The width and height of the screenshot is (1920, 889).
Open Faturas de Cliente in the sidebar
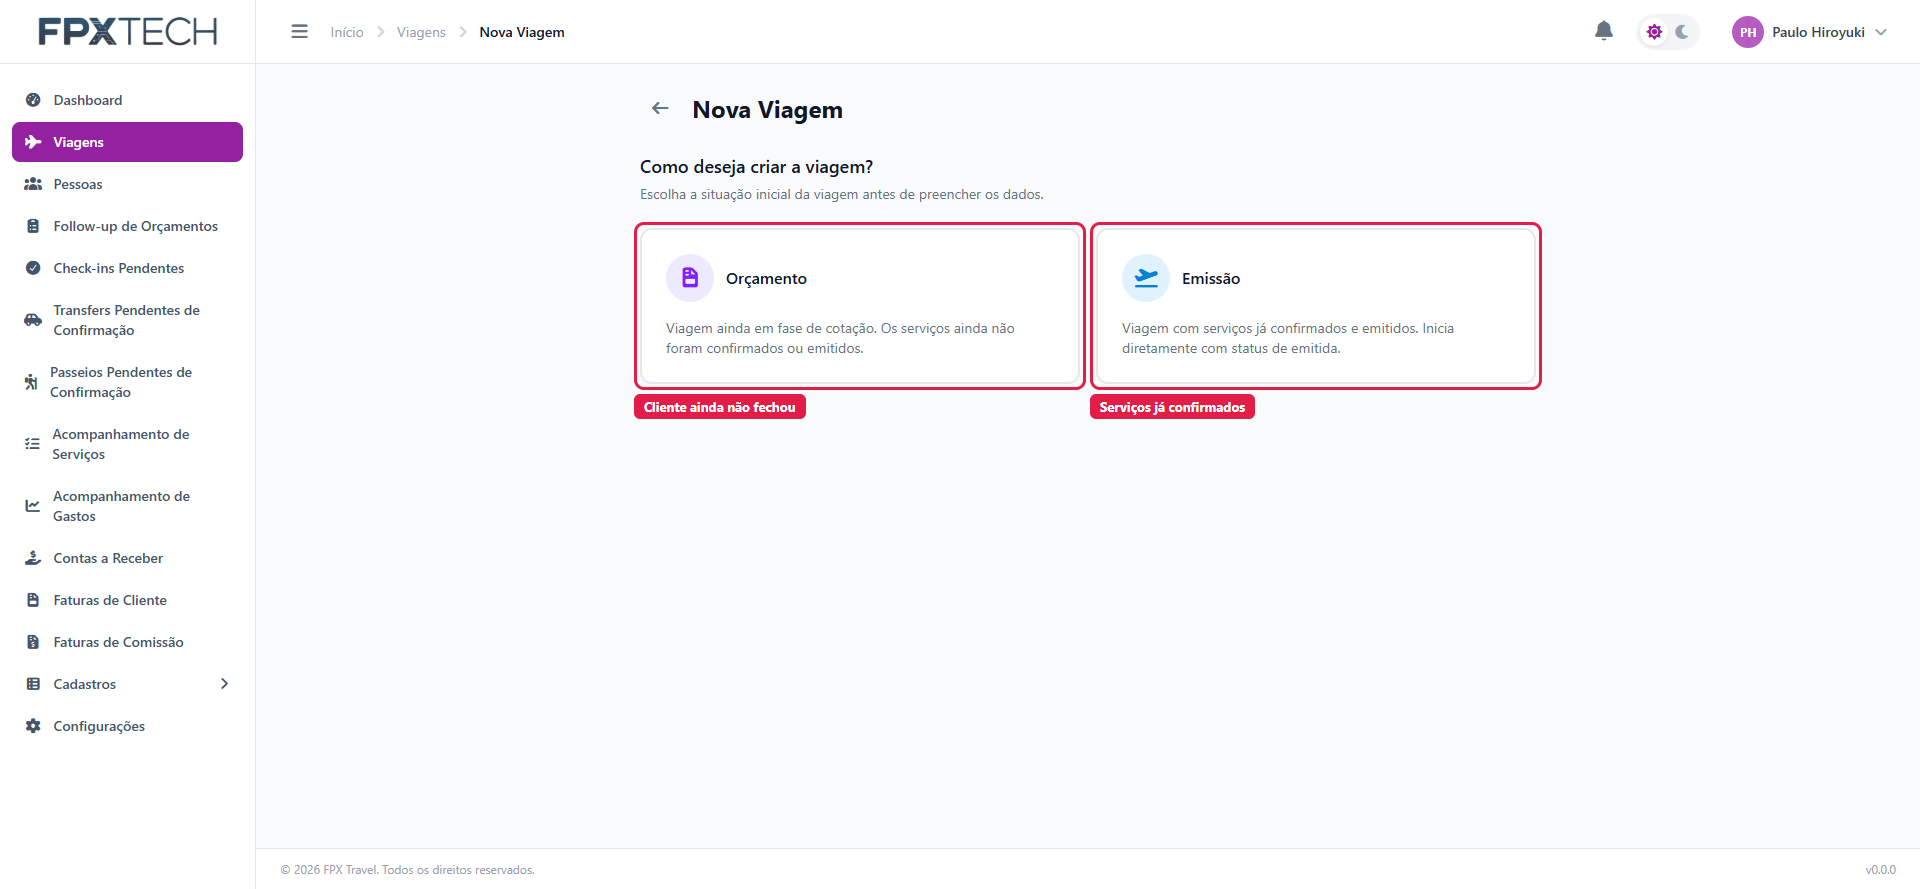point(127,600)
